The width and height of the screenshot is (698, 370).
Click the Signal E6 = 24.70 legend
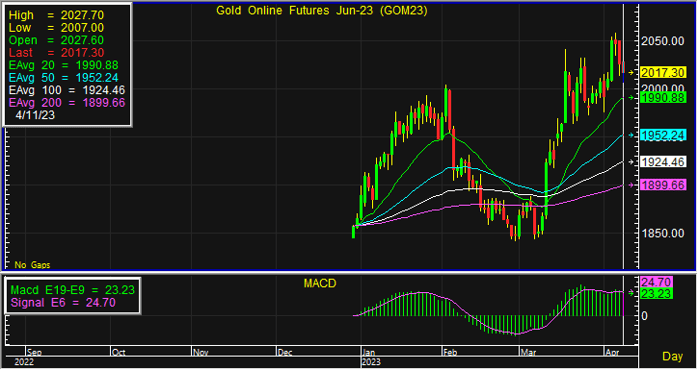pyautogui.click(x=63, y=303)
